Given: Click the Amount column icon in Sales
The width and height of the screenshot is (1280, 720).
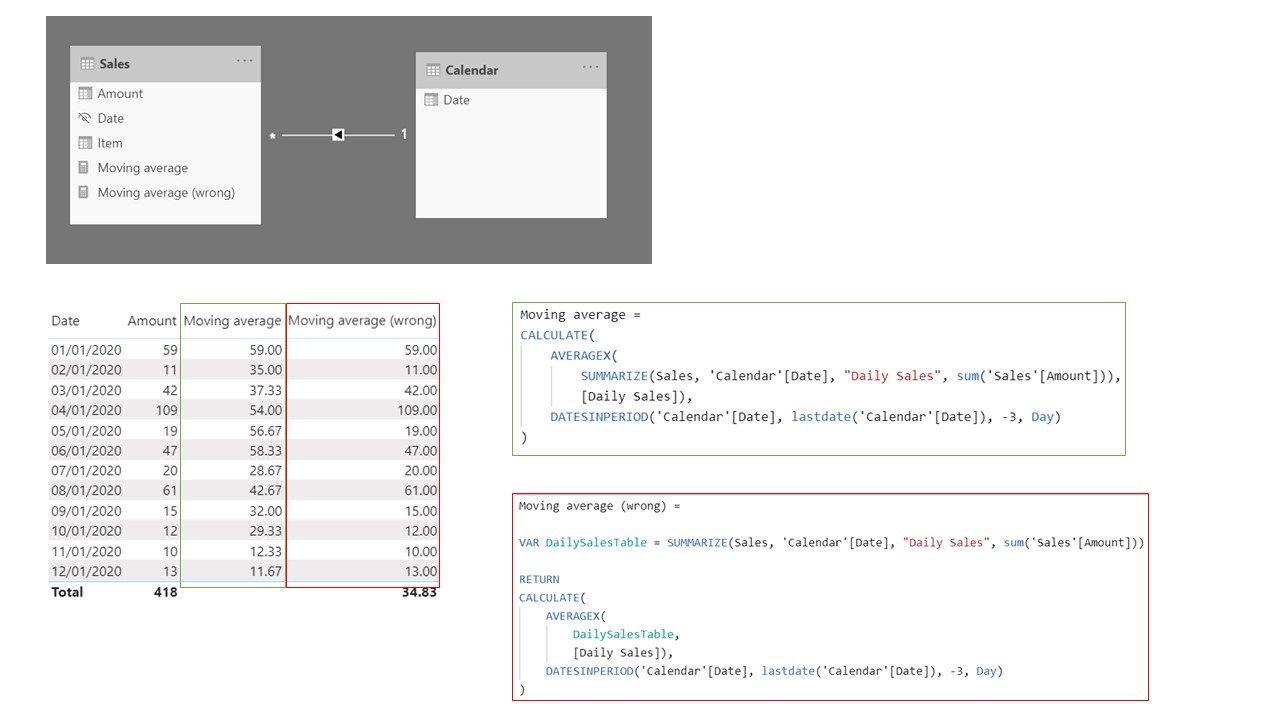Looking at the screenshot, I should (x=85, y=93).
